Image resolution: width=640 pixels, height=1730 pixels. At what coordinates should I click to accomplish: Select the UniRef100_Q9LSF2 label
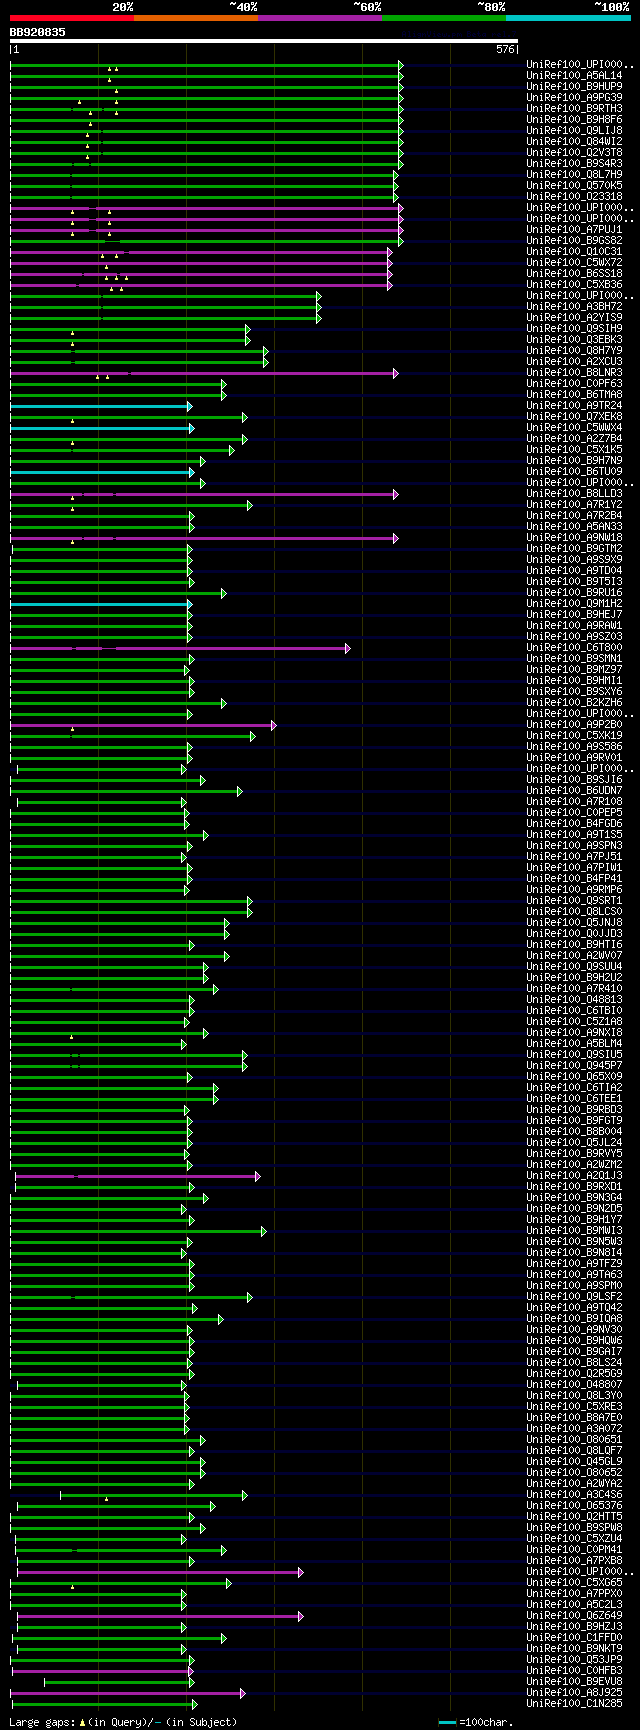pyautogui.click(x=574, y=1297)
